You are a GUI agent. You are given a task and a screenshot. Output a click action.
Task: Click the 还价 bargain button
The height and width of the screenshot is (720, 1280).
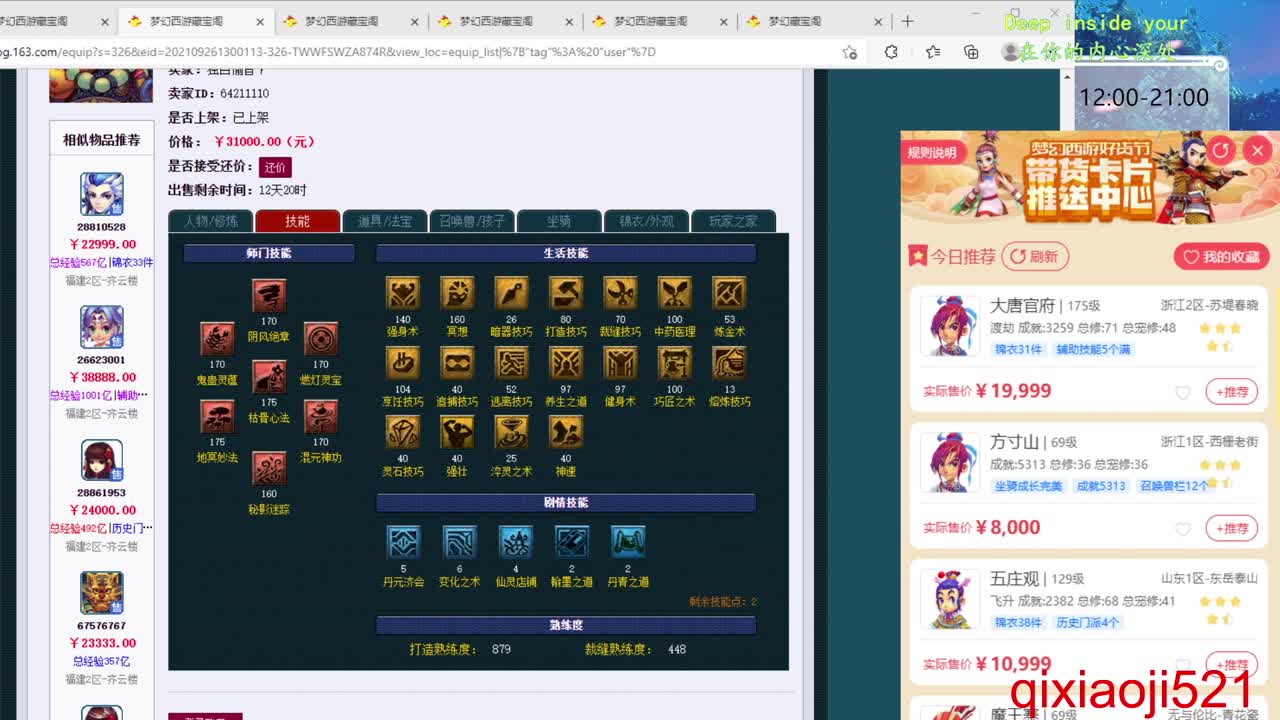tap(275, 167)
